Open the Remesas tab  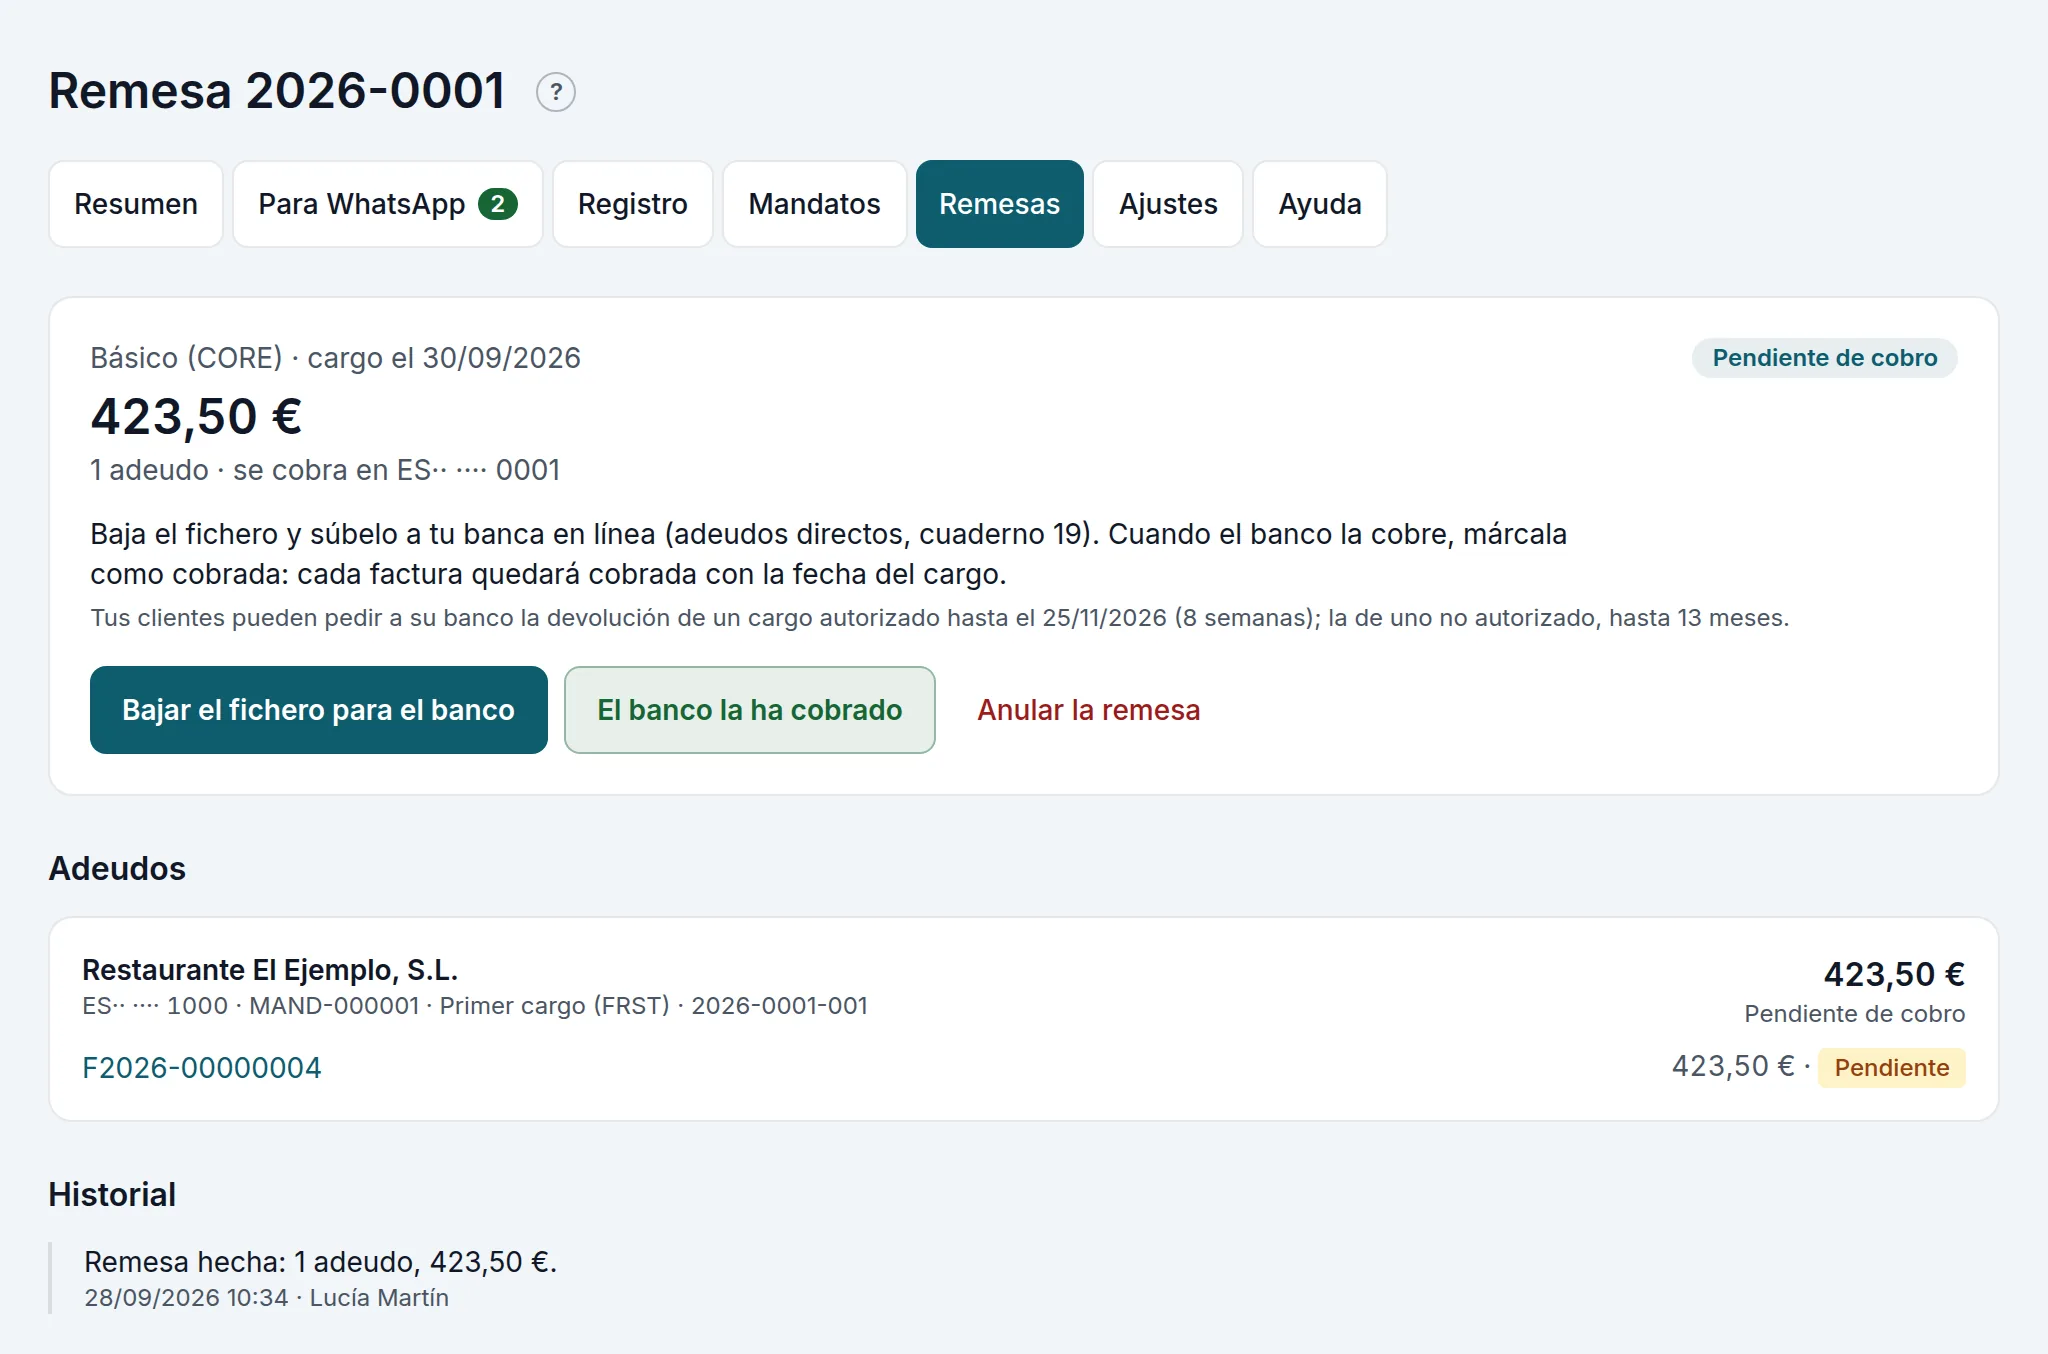(1000, 204)
